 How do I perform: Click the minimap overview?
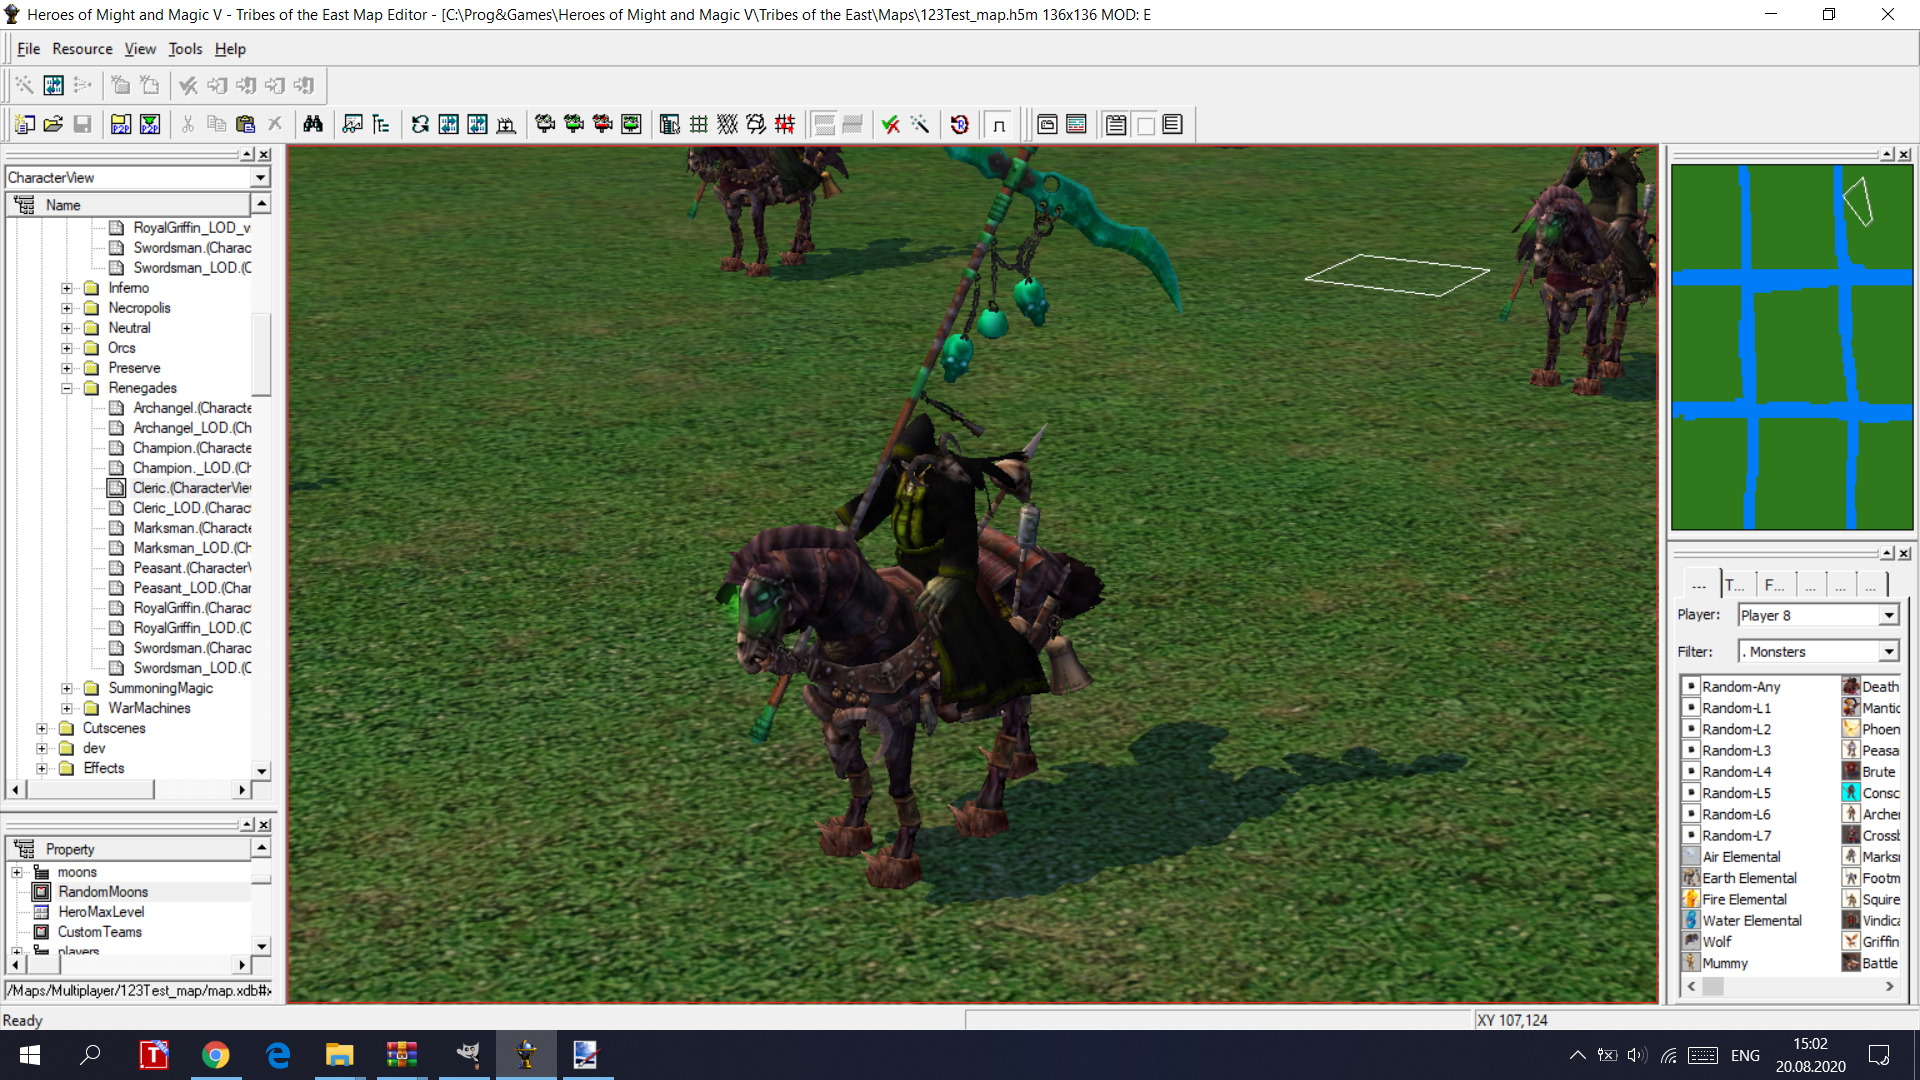pyautogui.click(x=1792, y=347)
